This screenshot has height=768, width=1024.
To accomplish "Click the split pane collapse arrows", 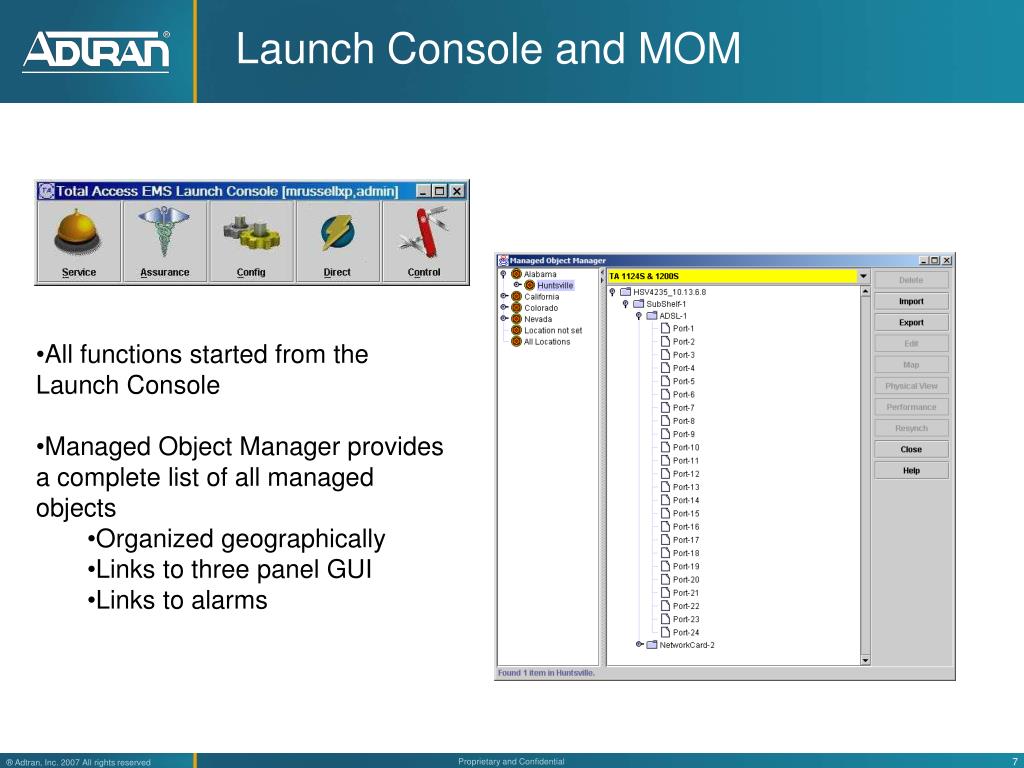I will [x=602, y=276].
